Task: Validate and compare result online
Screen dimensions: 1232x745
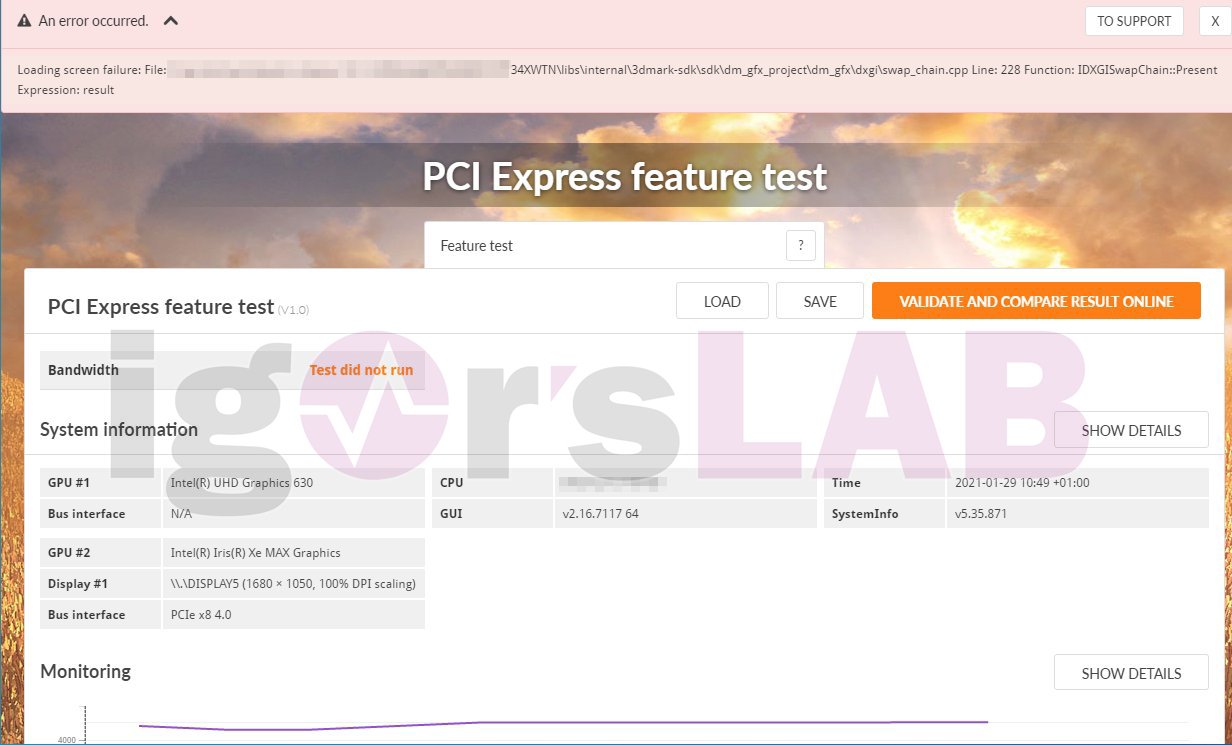Action: click(x=1036, y=301)
